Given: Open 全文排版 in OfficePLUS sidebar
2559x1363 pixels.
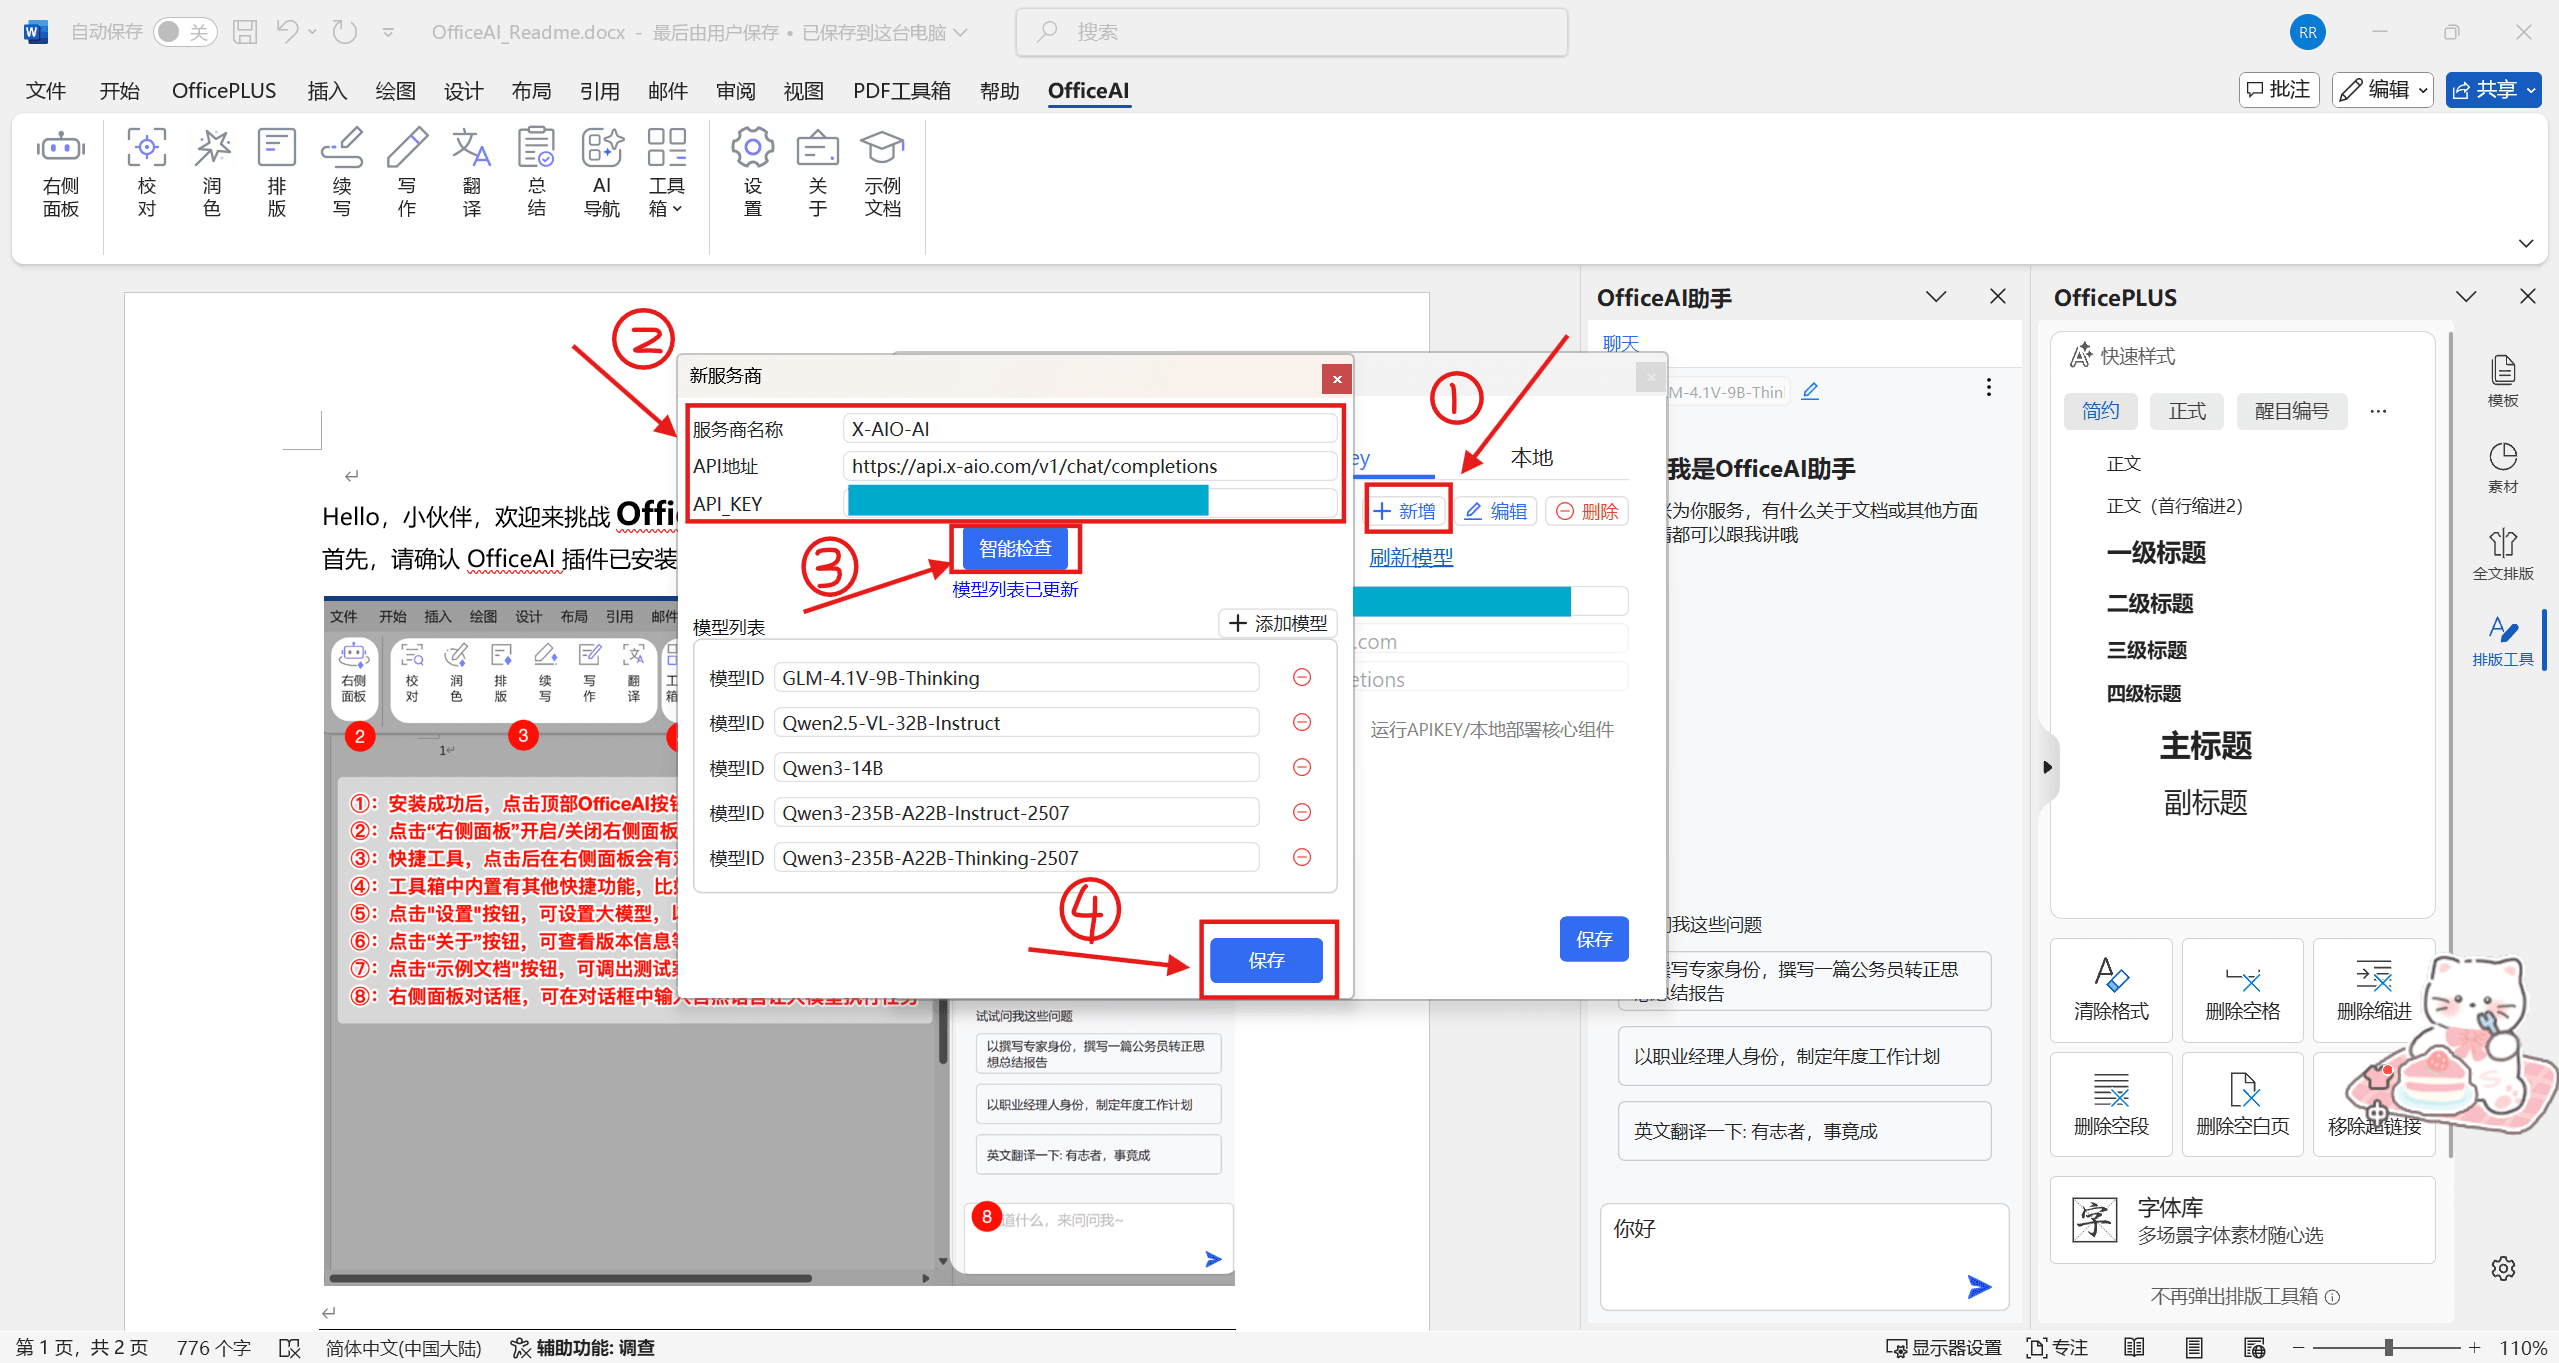Looking at the screenshot, I should click(x=2502, y=553).
